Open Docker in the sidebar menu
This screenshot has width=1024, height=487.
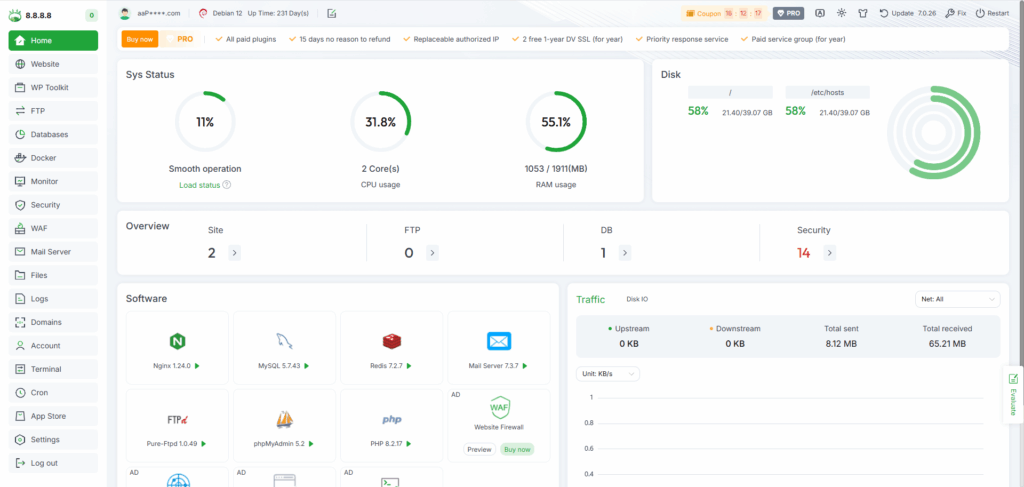click(43, 158)
